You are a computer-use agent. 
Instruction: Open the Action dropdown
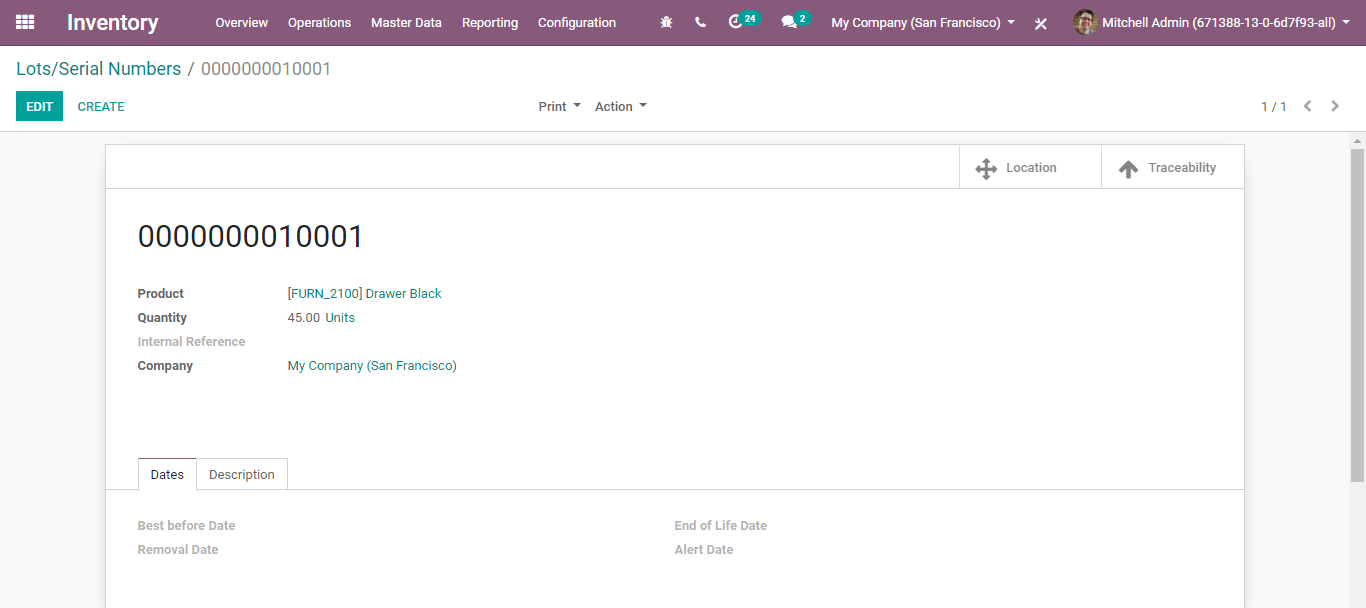(620, 106)
